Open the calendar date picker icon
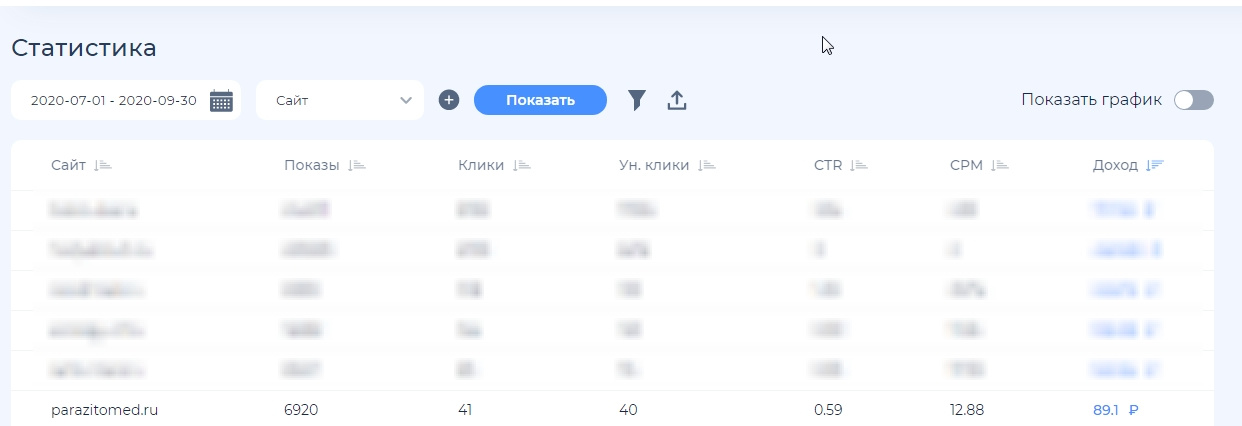1242x426 pixels. coord(221,100)
